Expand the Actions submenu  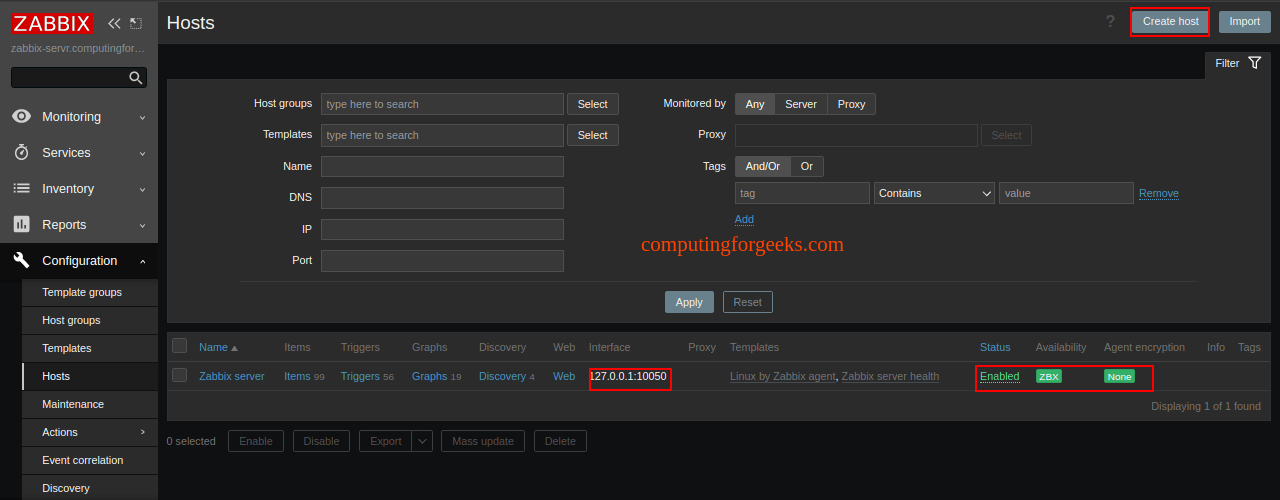click(x=90, y=432)
